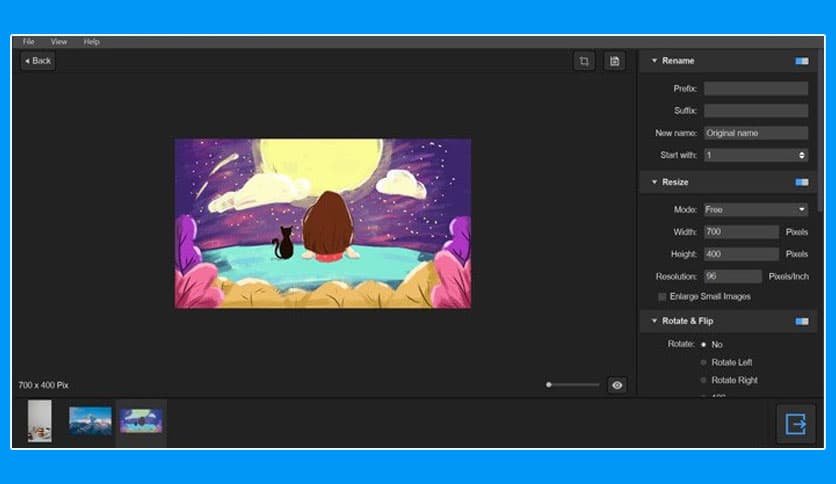Image resolution: width=836 pixels, height=484 pixels.
Task: Open the File menu
Action: tap(28, 42)
